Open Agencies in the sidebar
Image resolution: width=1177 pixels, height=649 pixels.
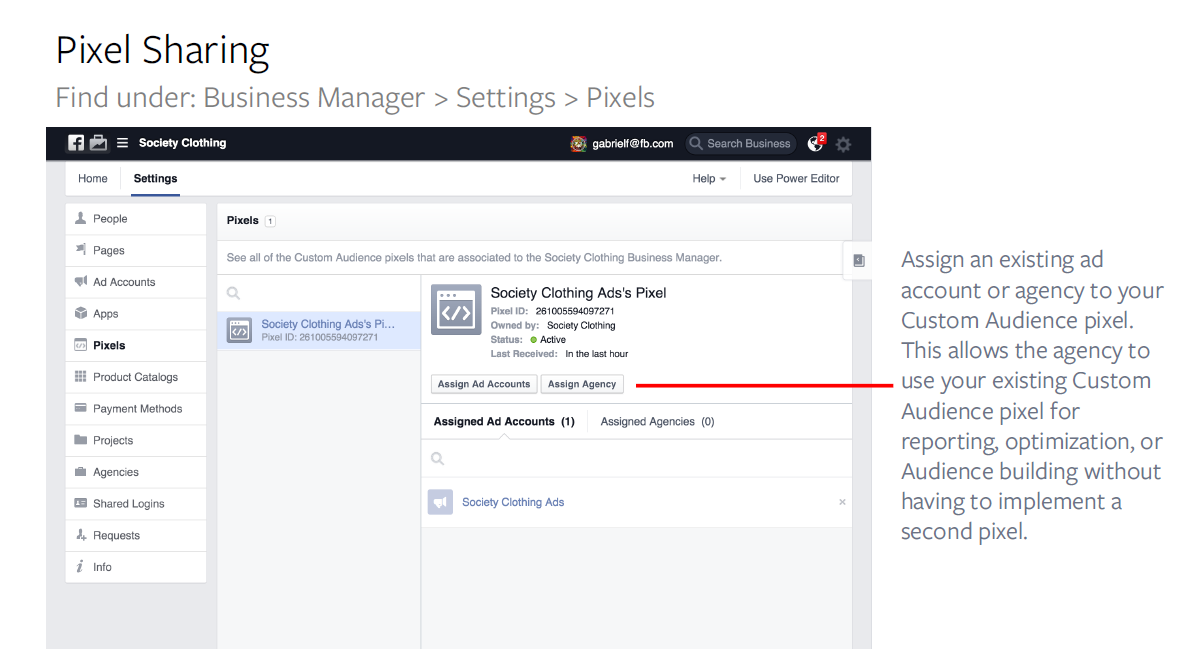(136, 472)
